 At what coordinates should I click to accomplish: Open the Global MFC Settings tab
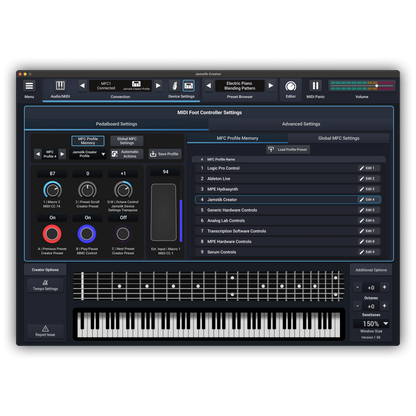tap(339, 138)
